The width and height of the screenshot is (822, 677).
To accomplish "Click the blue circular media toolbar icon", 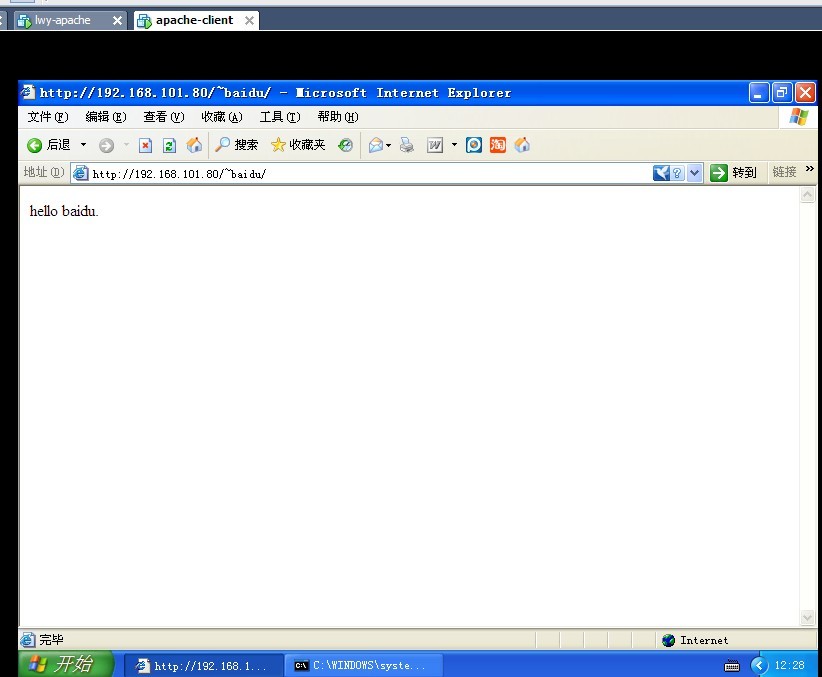I will point(474,145).
